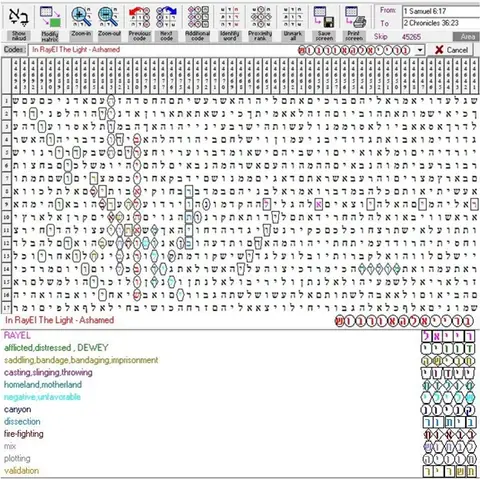
Task: Select the plotting legend entry
Action: coord(17,458)
